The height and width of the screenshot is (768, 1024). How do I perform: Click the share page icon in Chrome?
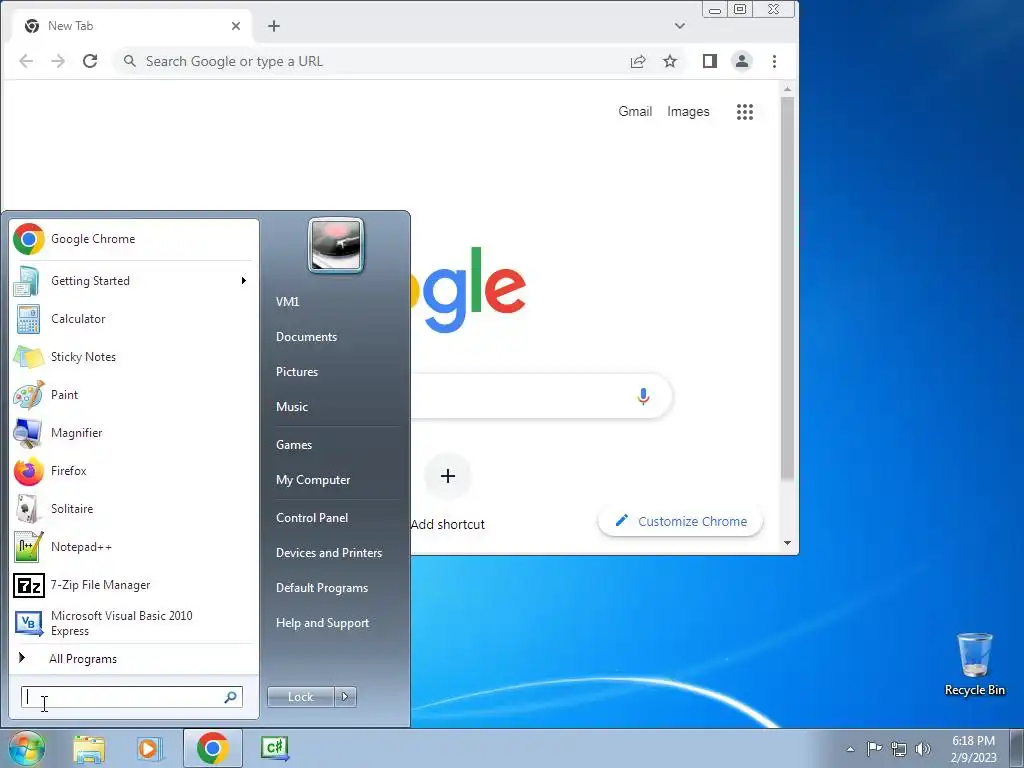pos(638,61)
